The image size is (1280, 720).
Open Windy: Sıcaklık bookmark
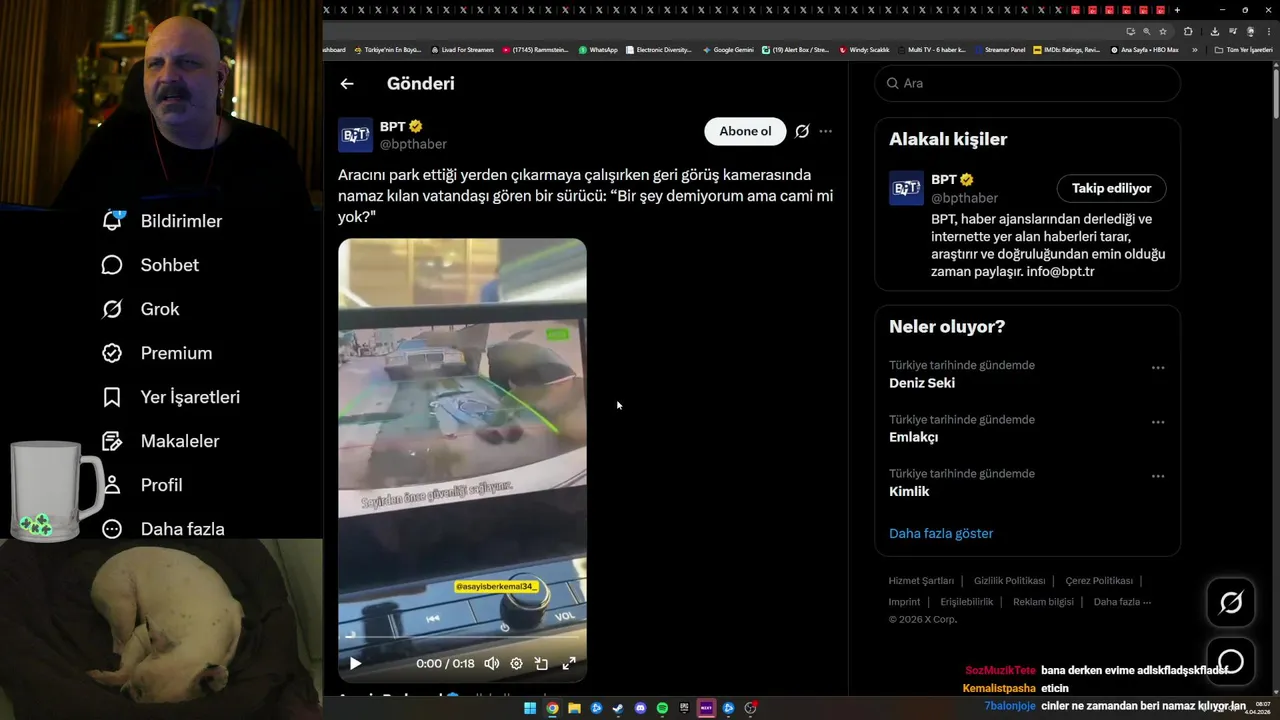[864, 50]
